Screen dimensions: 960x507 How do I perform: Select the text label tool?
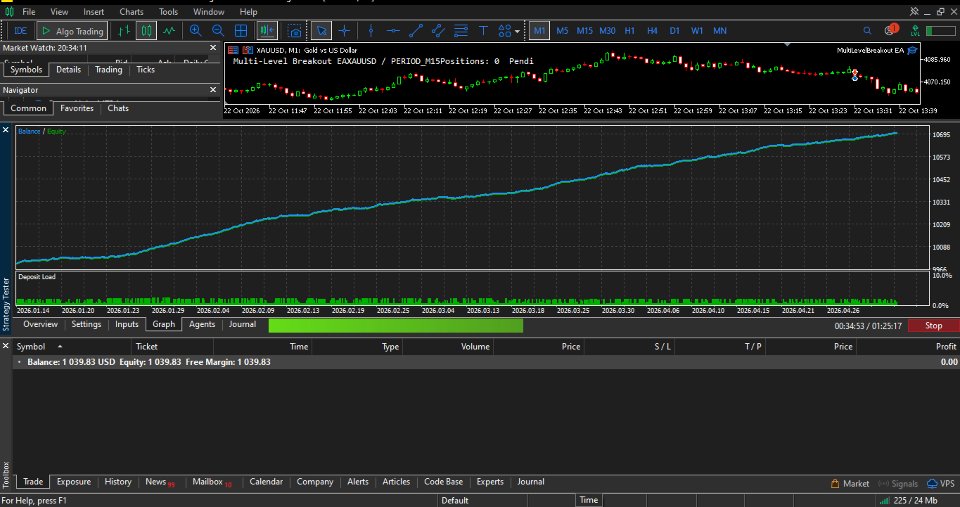pyautogui.click(x=483, y=31)
